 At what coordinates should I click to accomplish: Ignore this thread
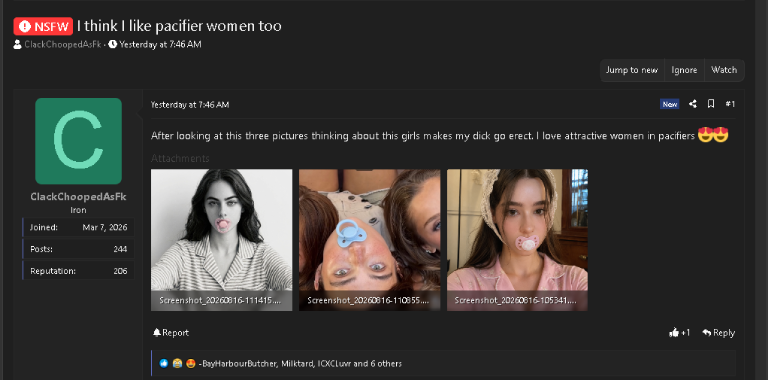pyautogui.click(x=684, y=70)
